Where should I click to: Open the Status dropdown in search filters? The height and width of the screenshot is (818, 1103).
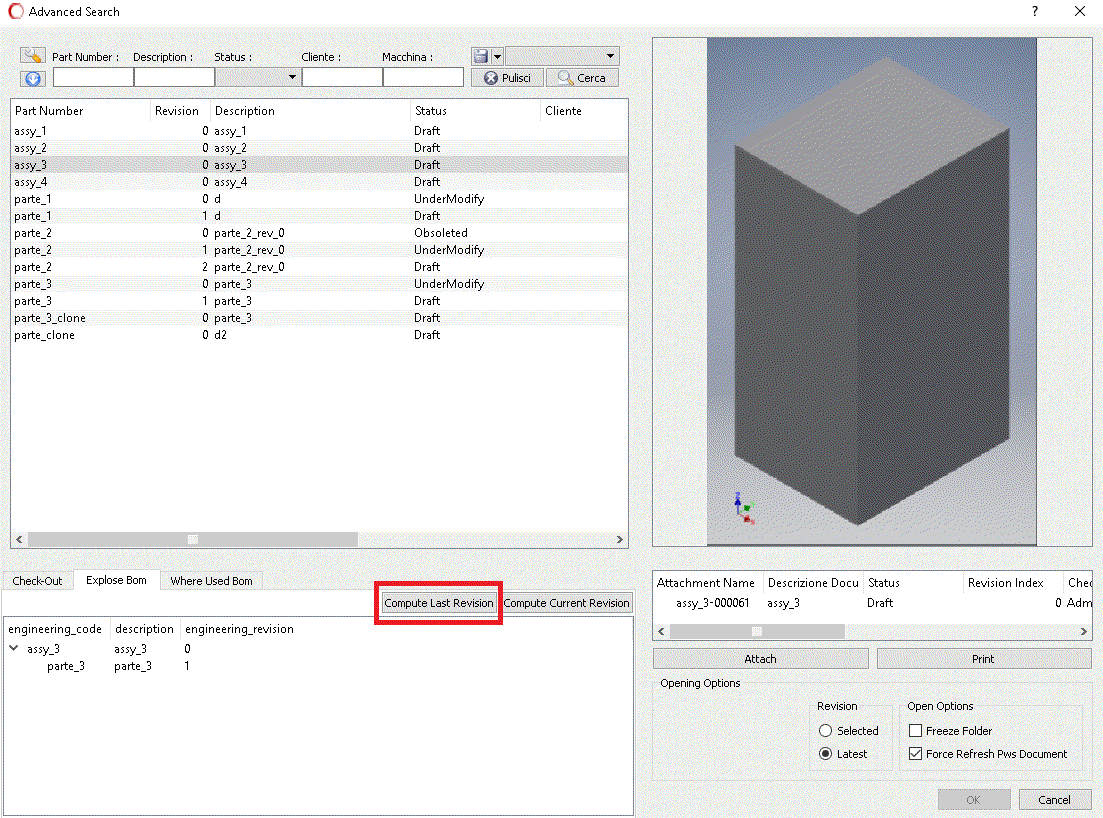coord(290,76)
